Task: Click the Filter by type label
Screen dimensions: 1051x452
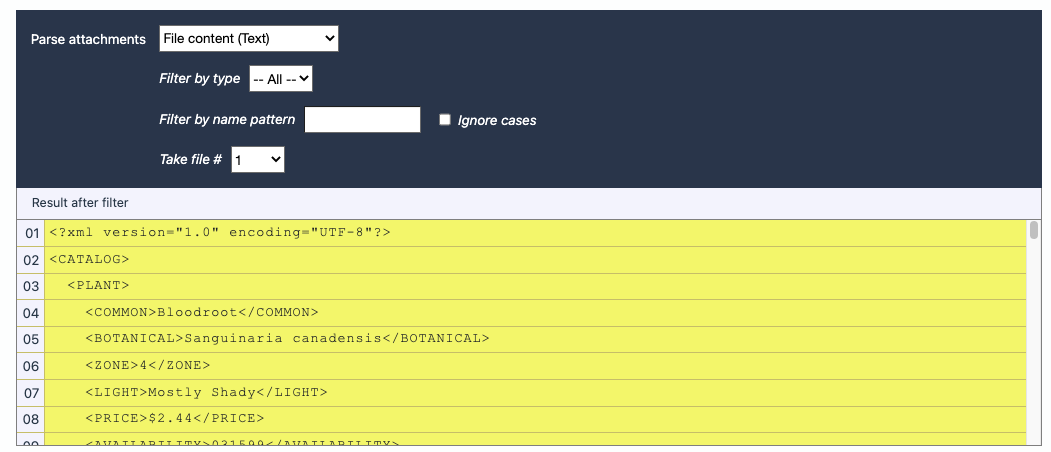Action: click(x=199, y=78)
